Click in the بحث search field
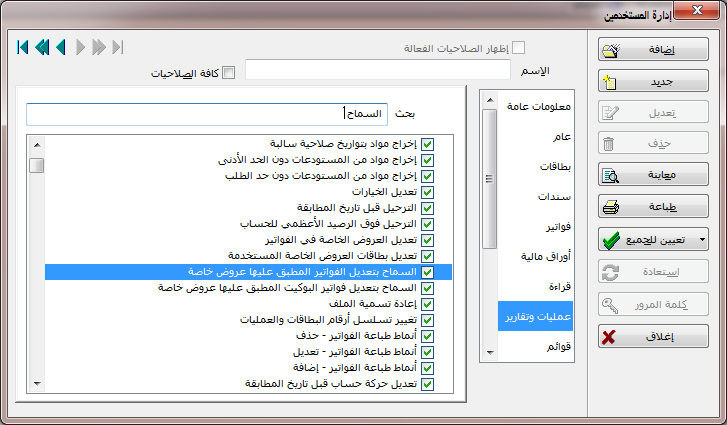Screen dimensions: 727x425 click(206, 114)
